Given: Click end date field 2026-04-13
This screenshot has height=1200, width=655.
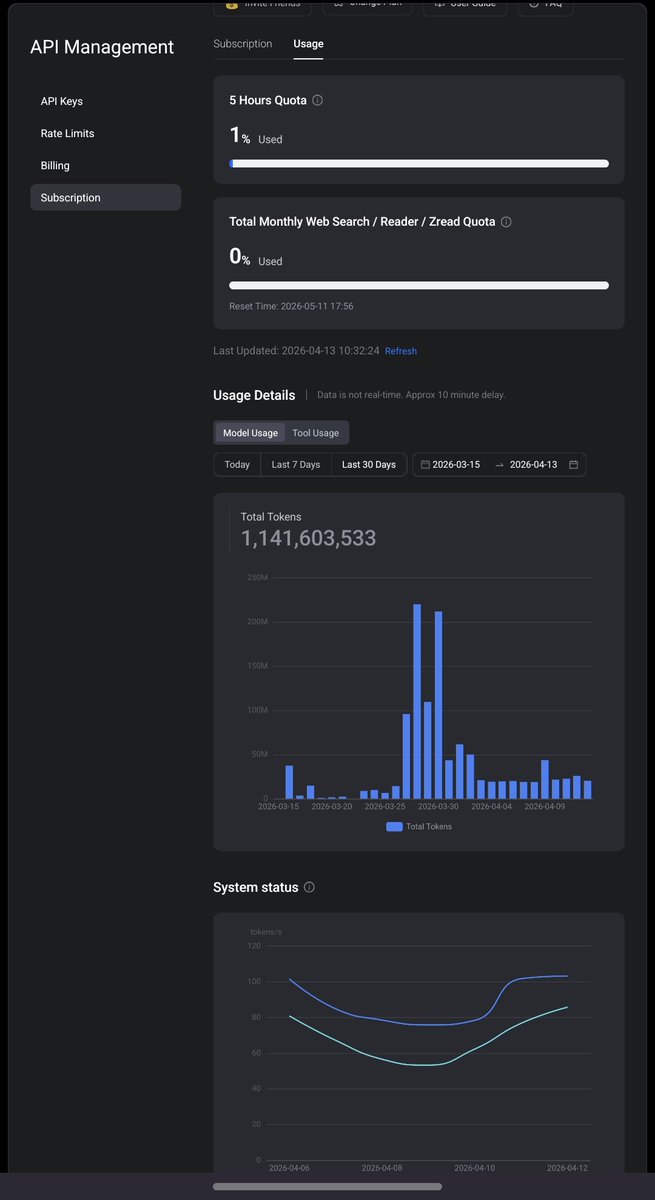Looking at the screenshot, I should click(x=534, y=465).
